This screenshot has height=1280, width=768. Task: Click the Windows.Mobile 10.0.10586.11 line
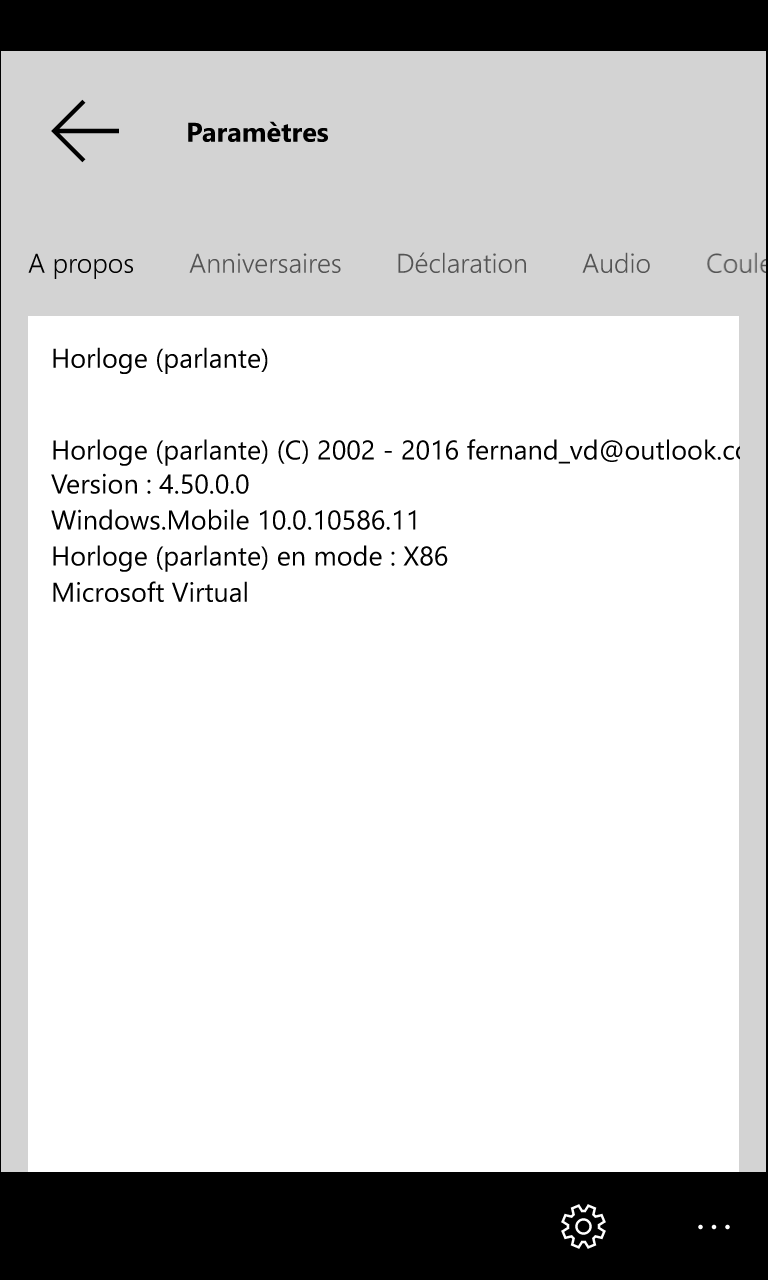click(235, 521)
